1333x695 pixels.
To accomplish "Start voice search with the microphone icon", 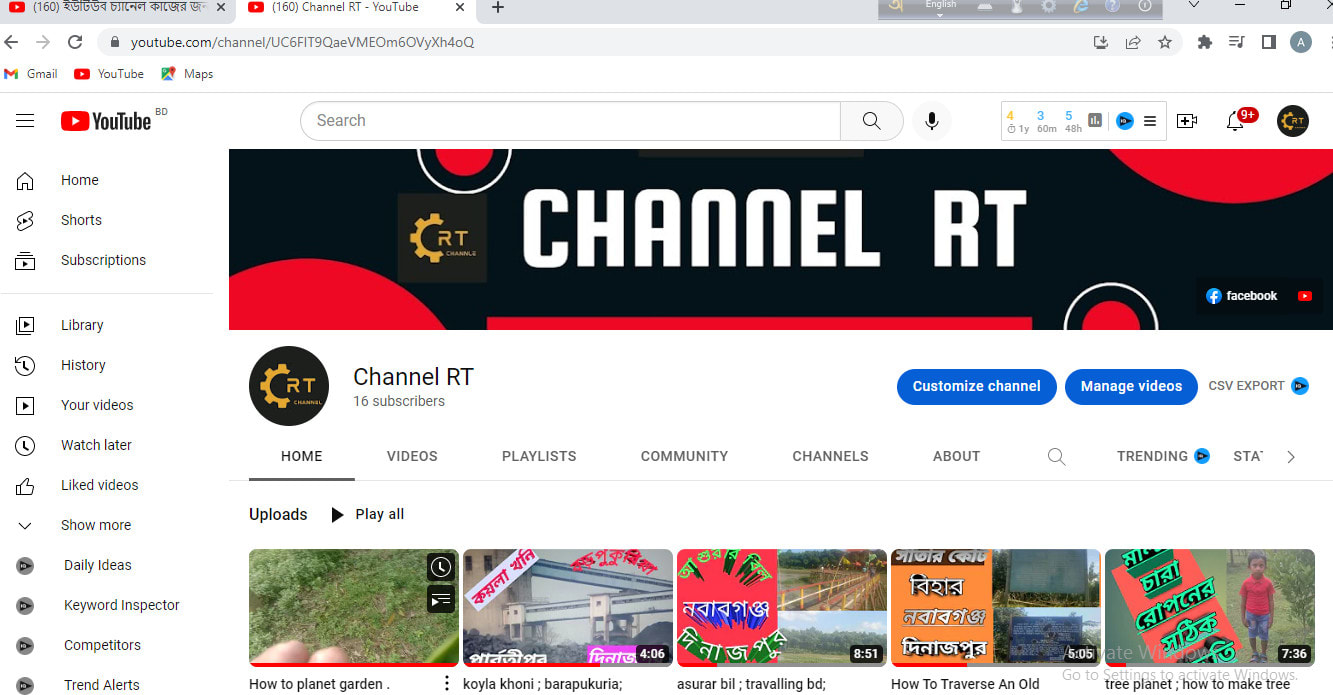I will point(931,120).
